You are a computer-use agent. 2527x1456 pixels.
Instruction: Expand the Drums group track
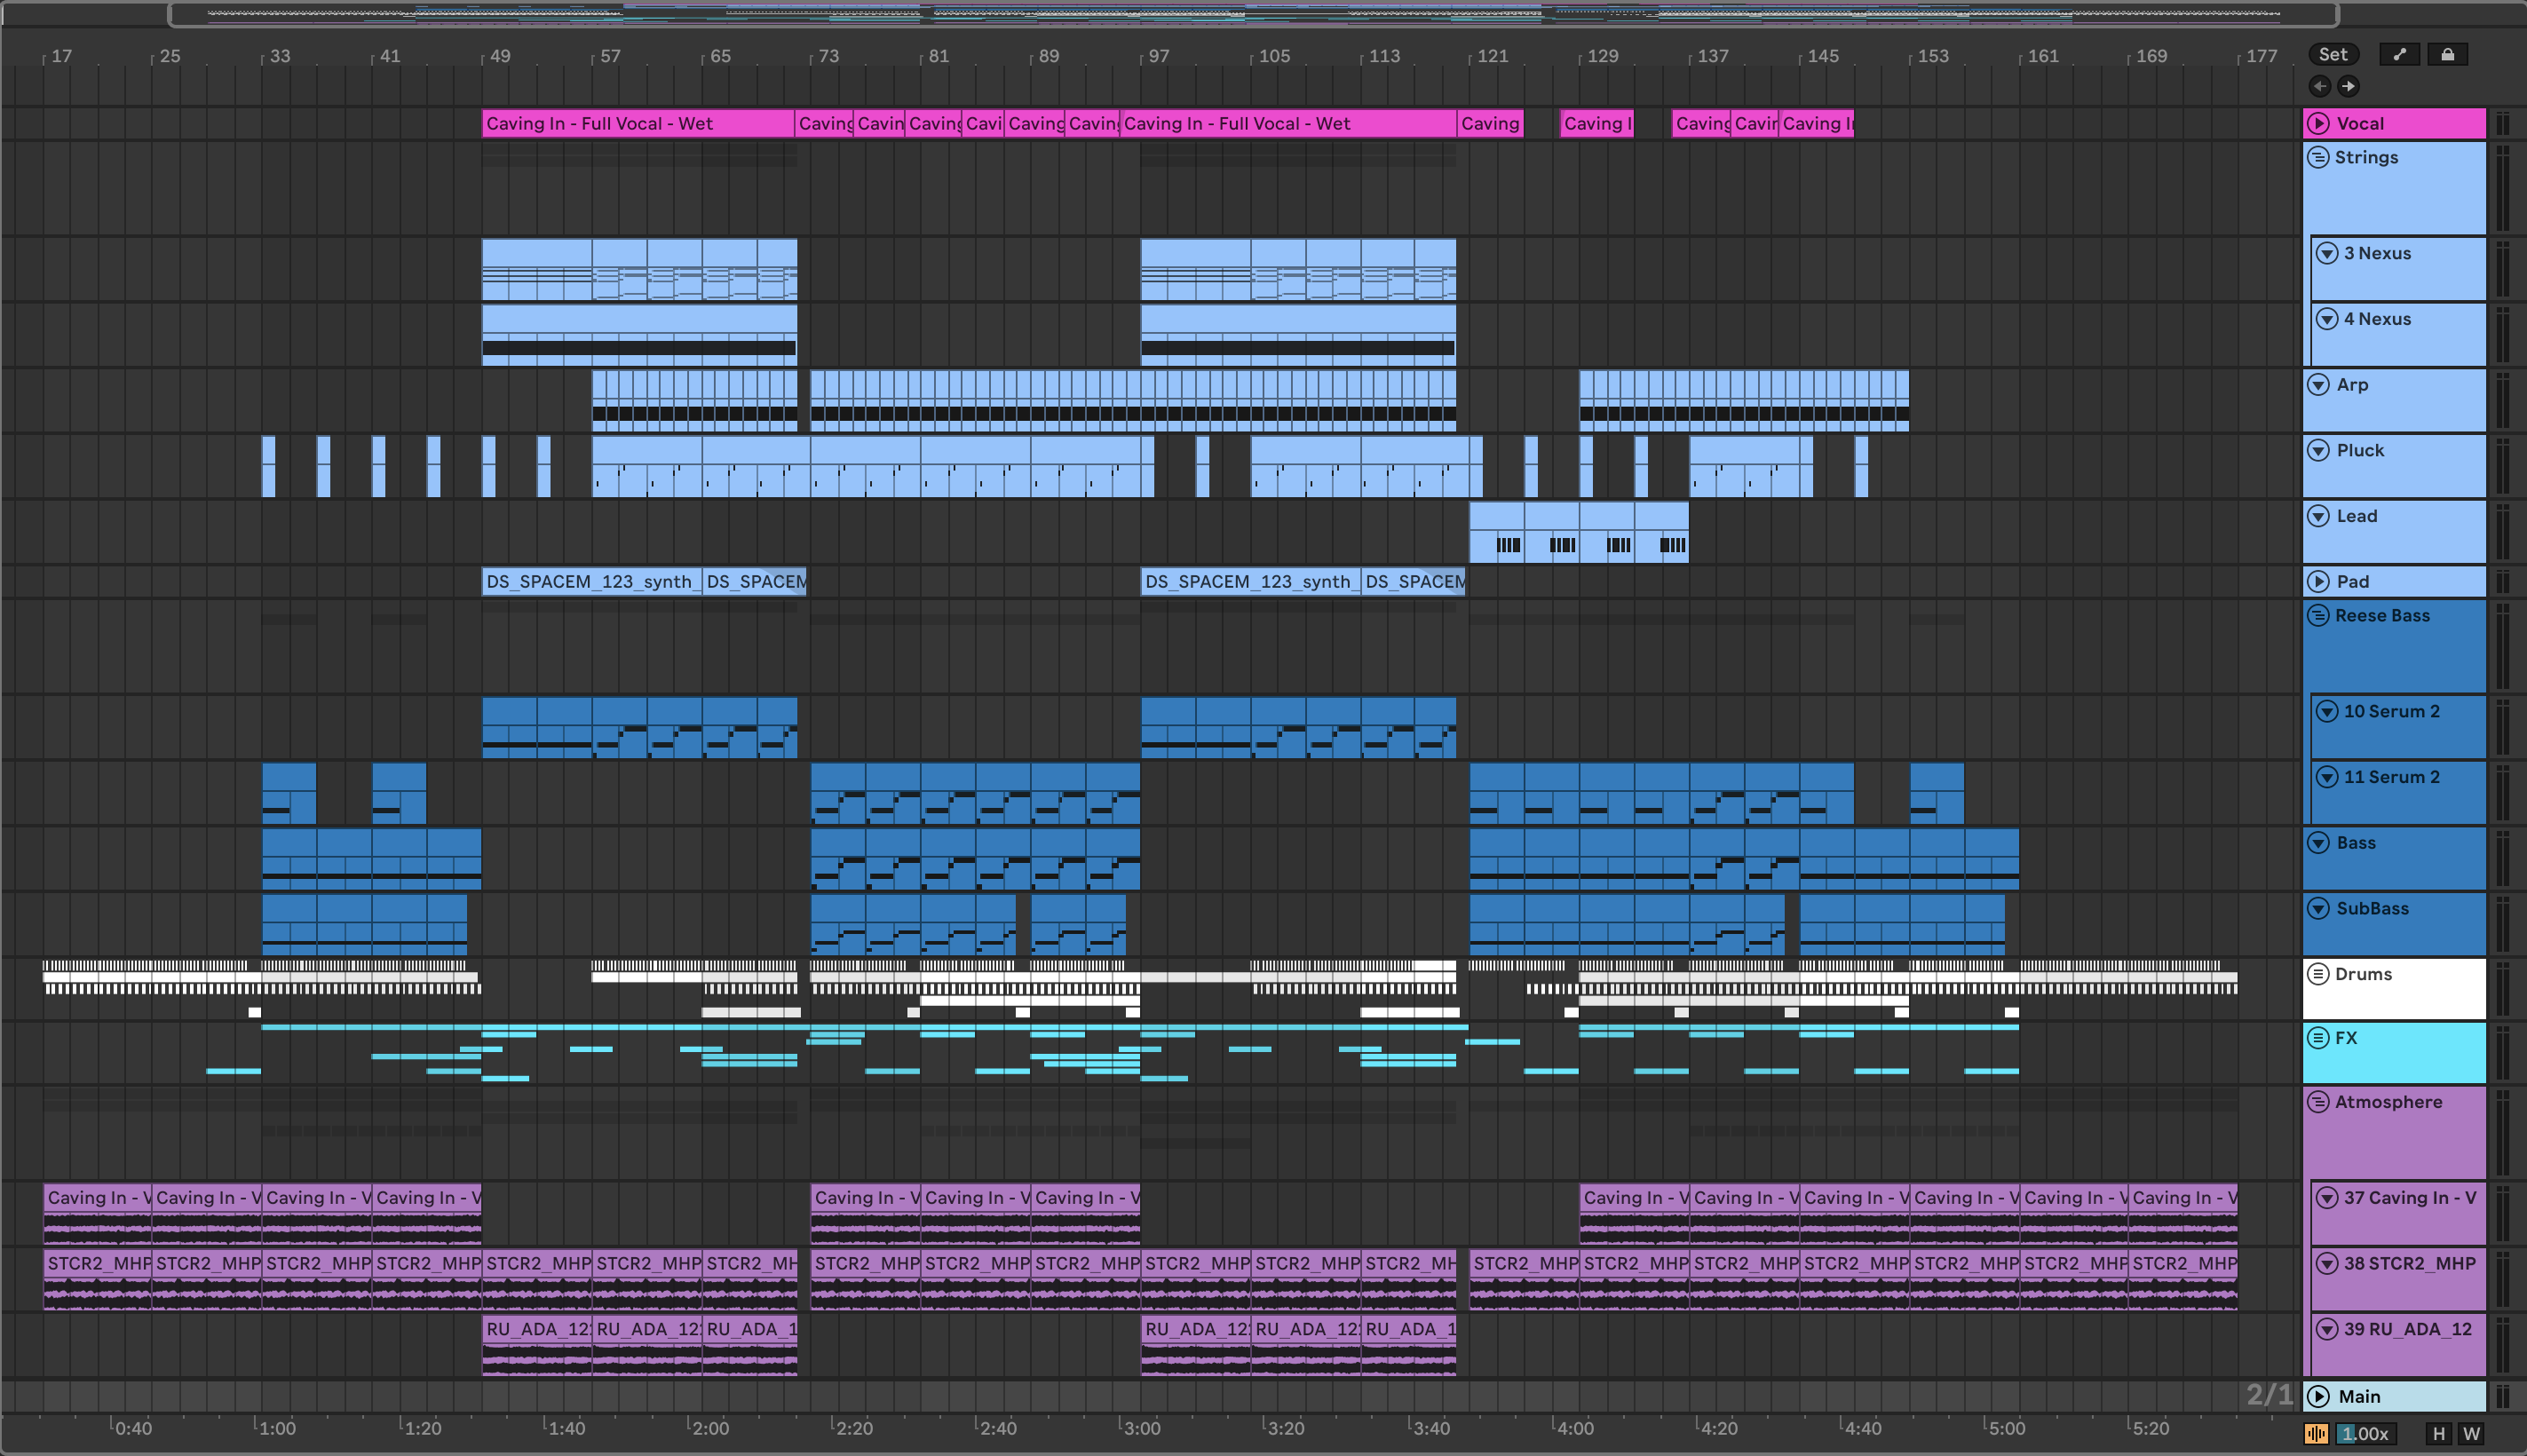2318,974
